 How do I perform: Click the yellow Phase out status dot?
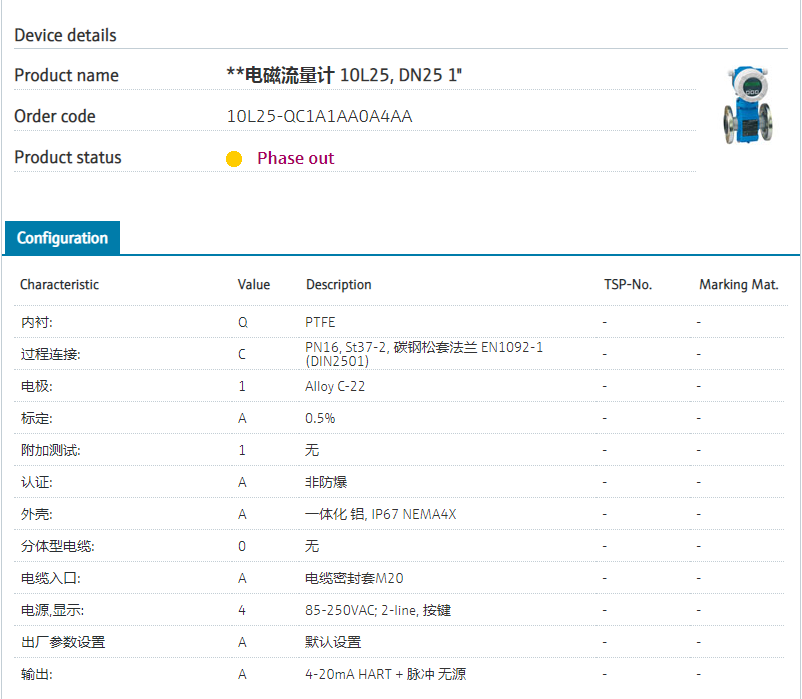pyautogui.click(x=234, y=159)
